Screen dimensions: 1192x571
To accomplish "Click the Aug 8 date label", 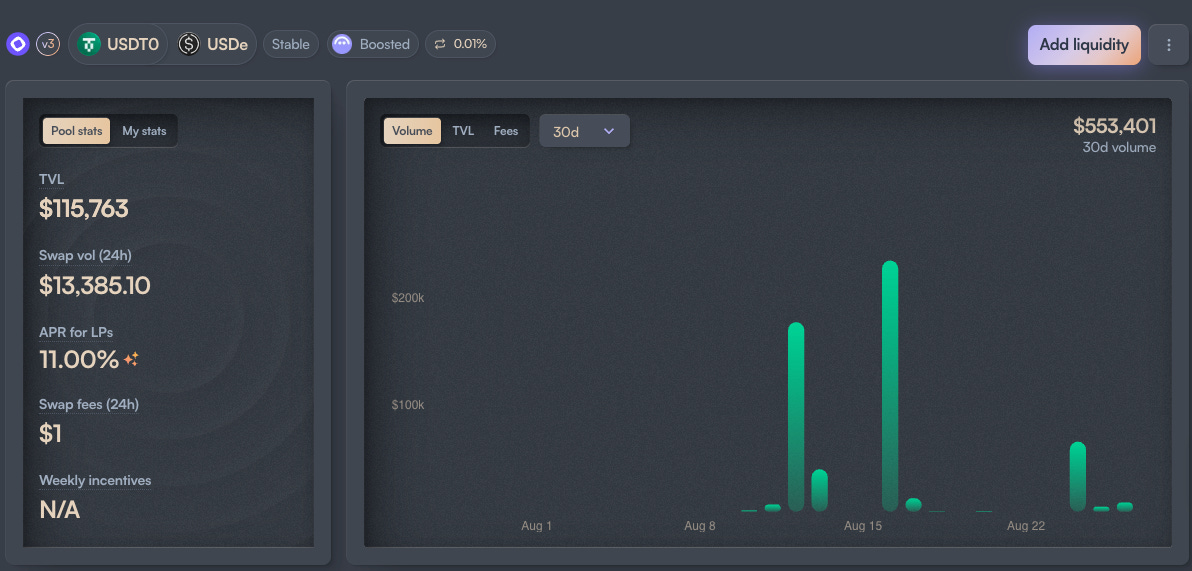I will pos(700,525).
